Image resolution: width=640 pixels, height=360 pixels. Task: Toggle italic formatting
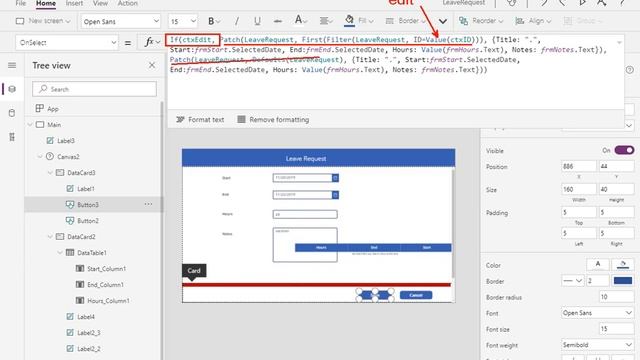(x=236, y=21)
